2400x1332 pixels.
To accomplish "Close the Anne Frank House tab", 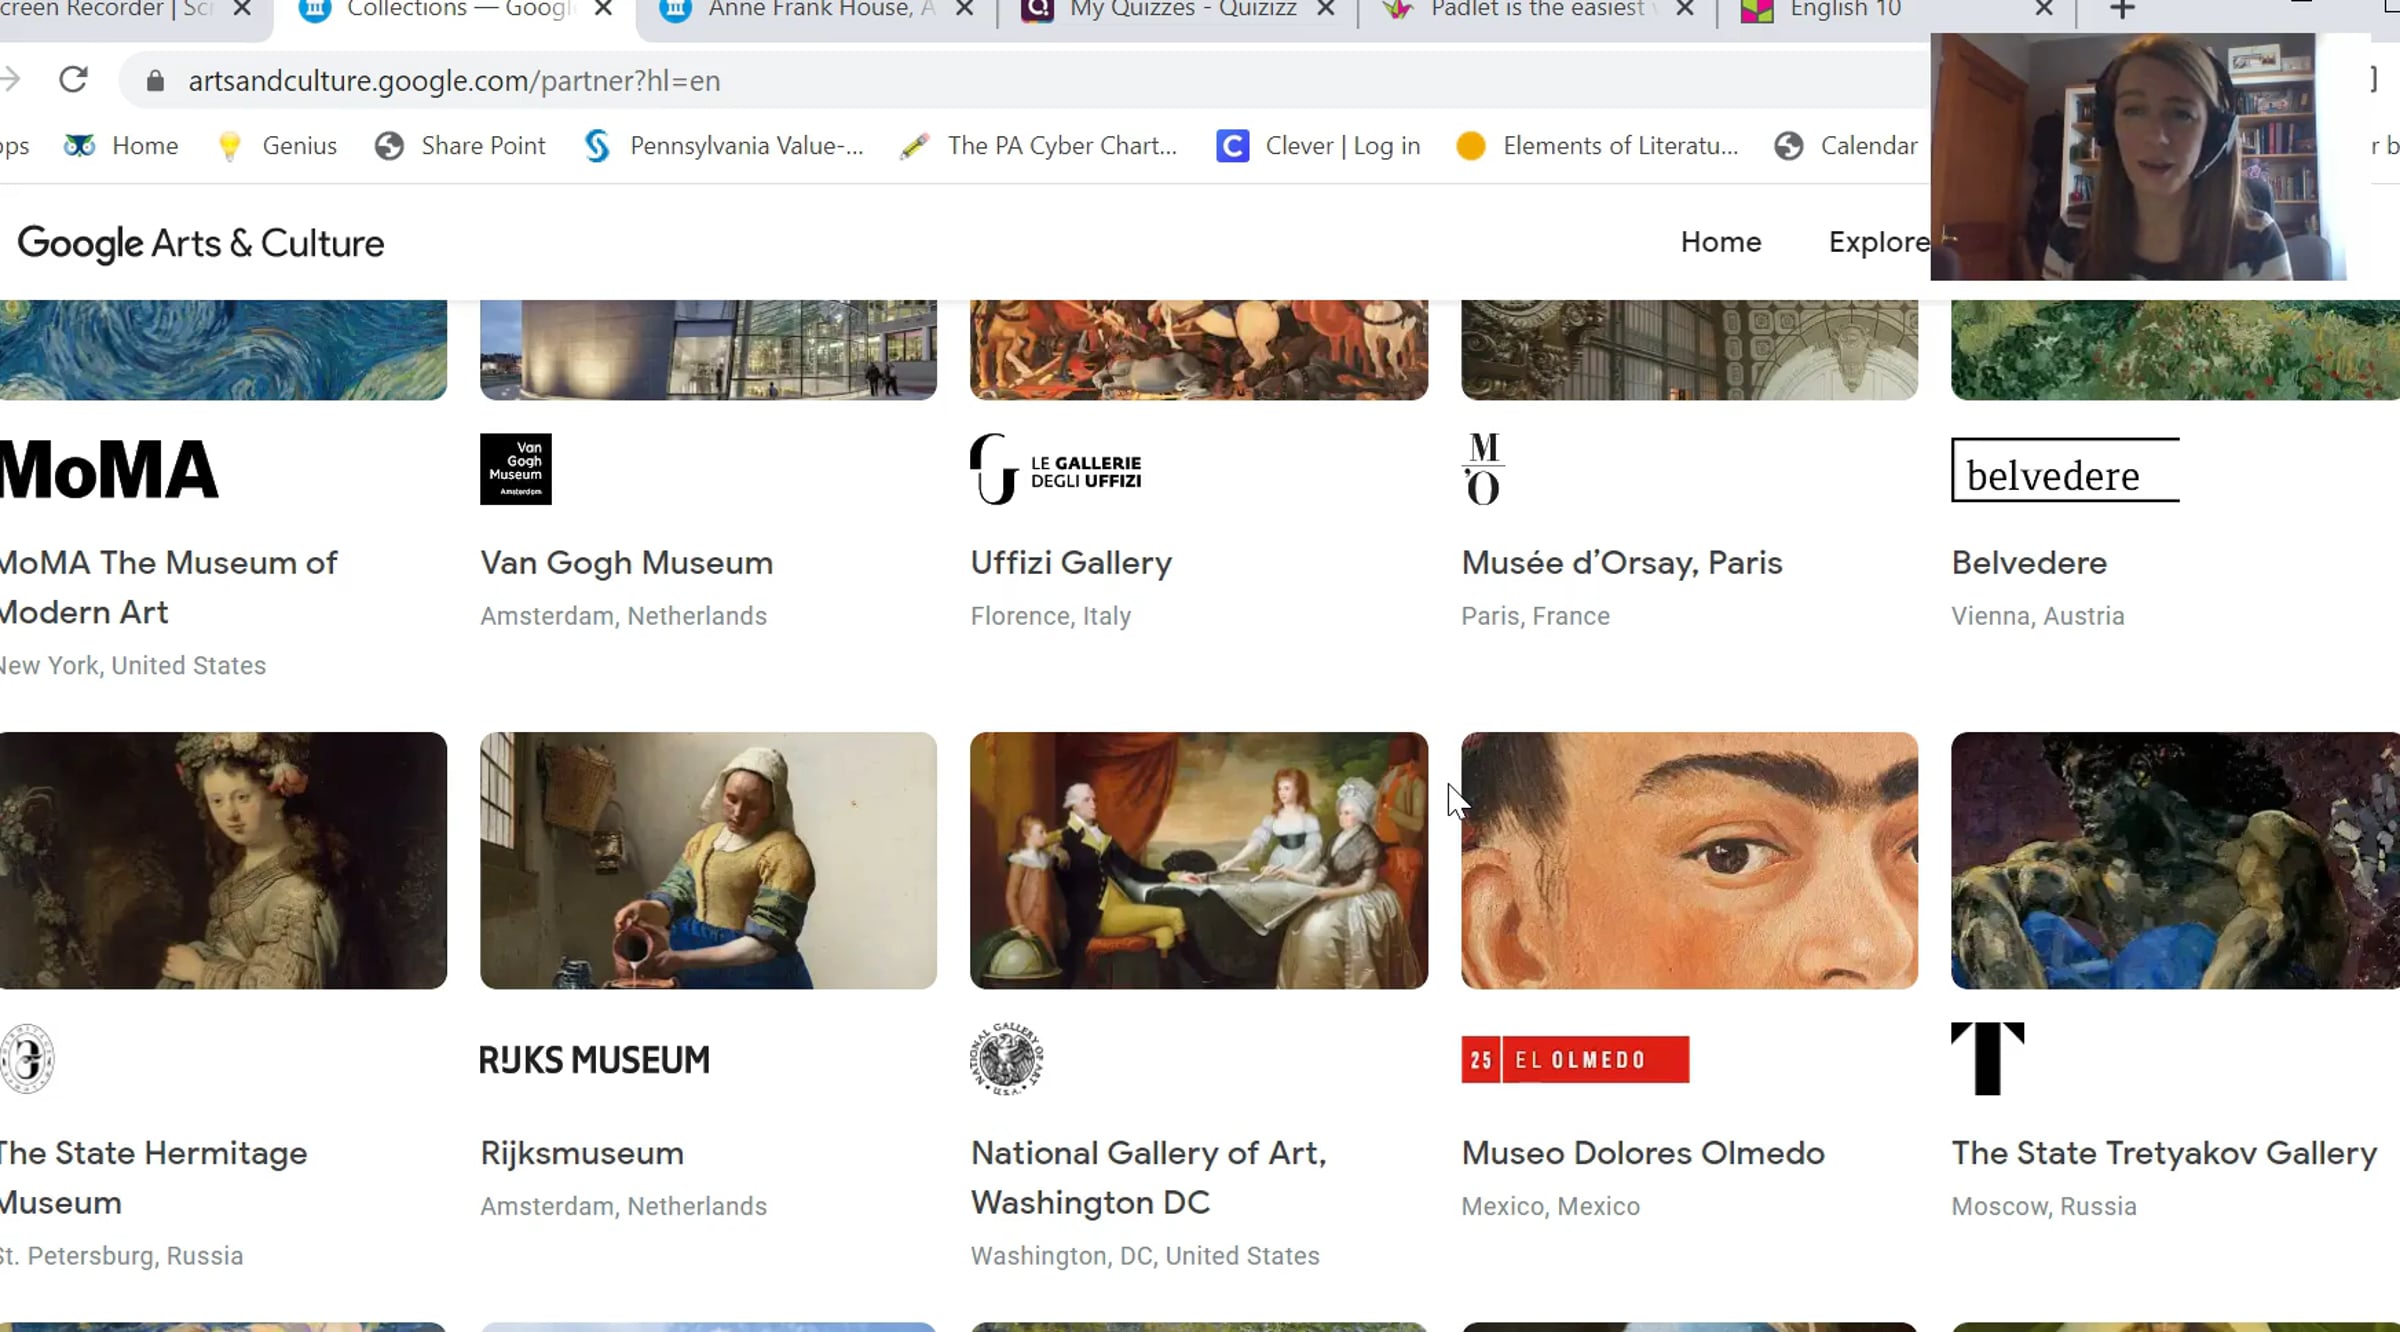I will [x=964, y=9].
